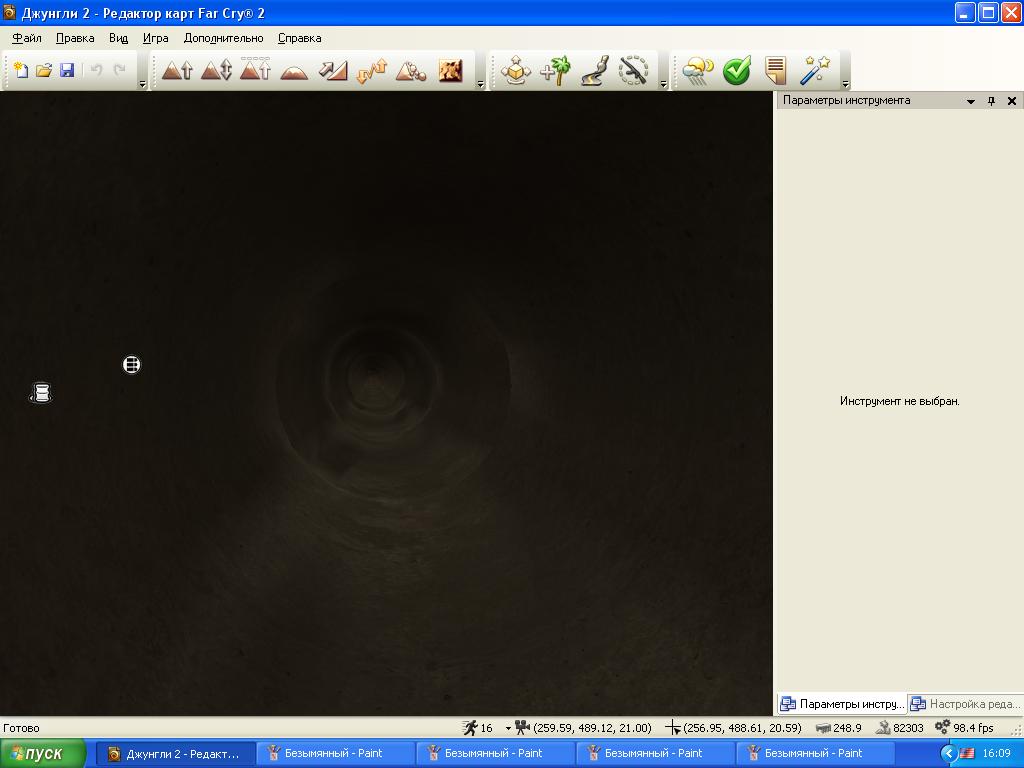The image size is (1024, 768).
Task: Select the raise terrain tool (mountain, up arrow)
Action: pyautogui.click(x=177, y=70)
